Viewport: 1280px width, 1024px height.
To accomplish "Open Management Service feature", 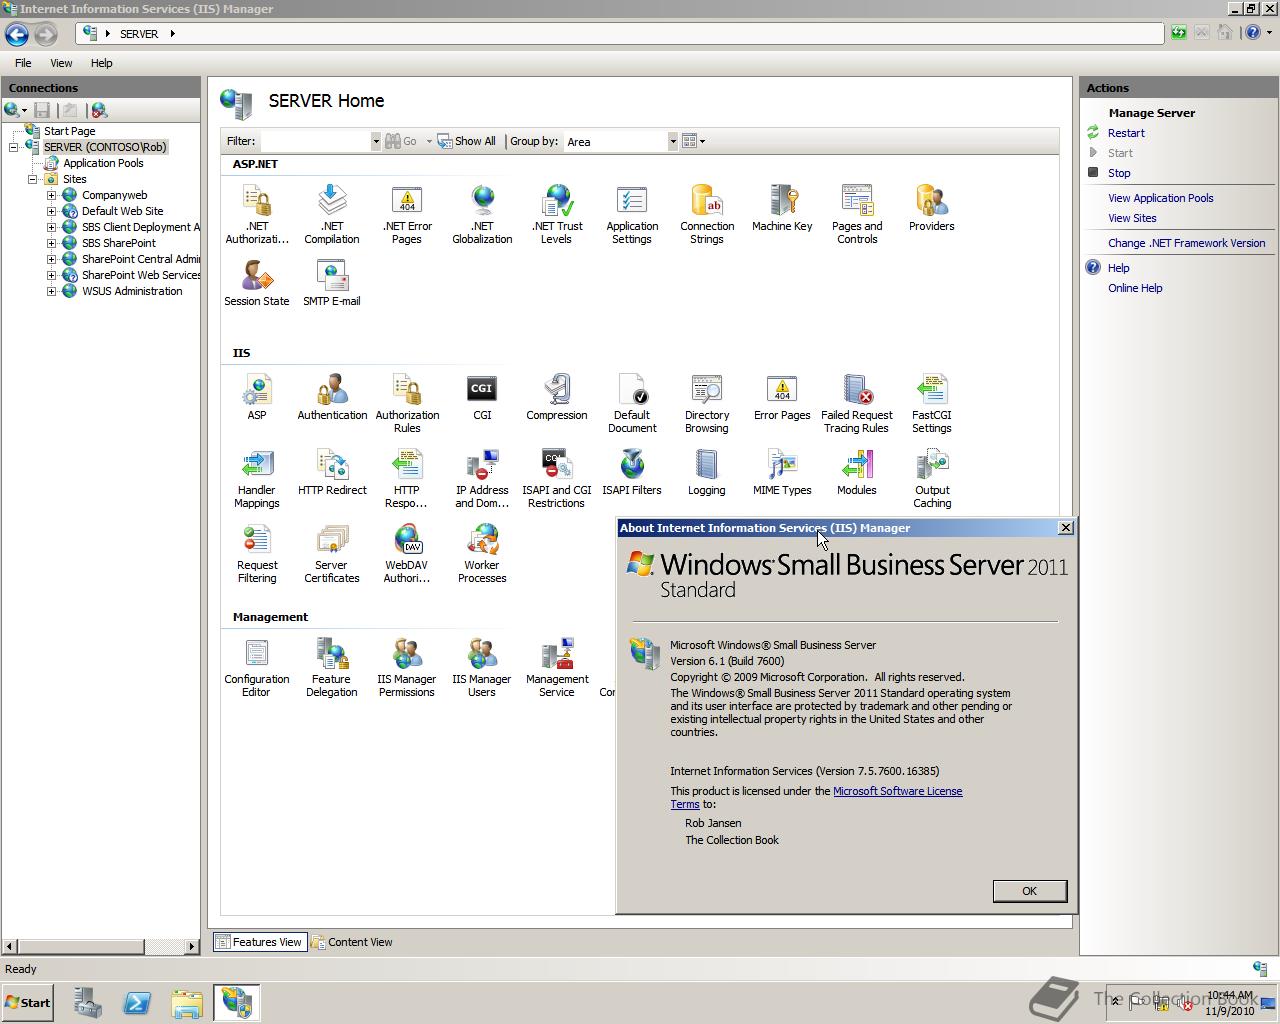I will point(557,667).
